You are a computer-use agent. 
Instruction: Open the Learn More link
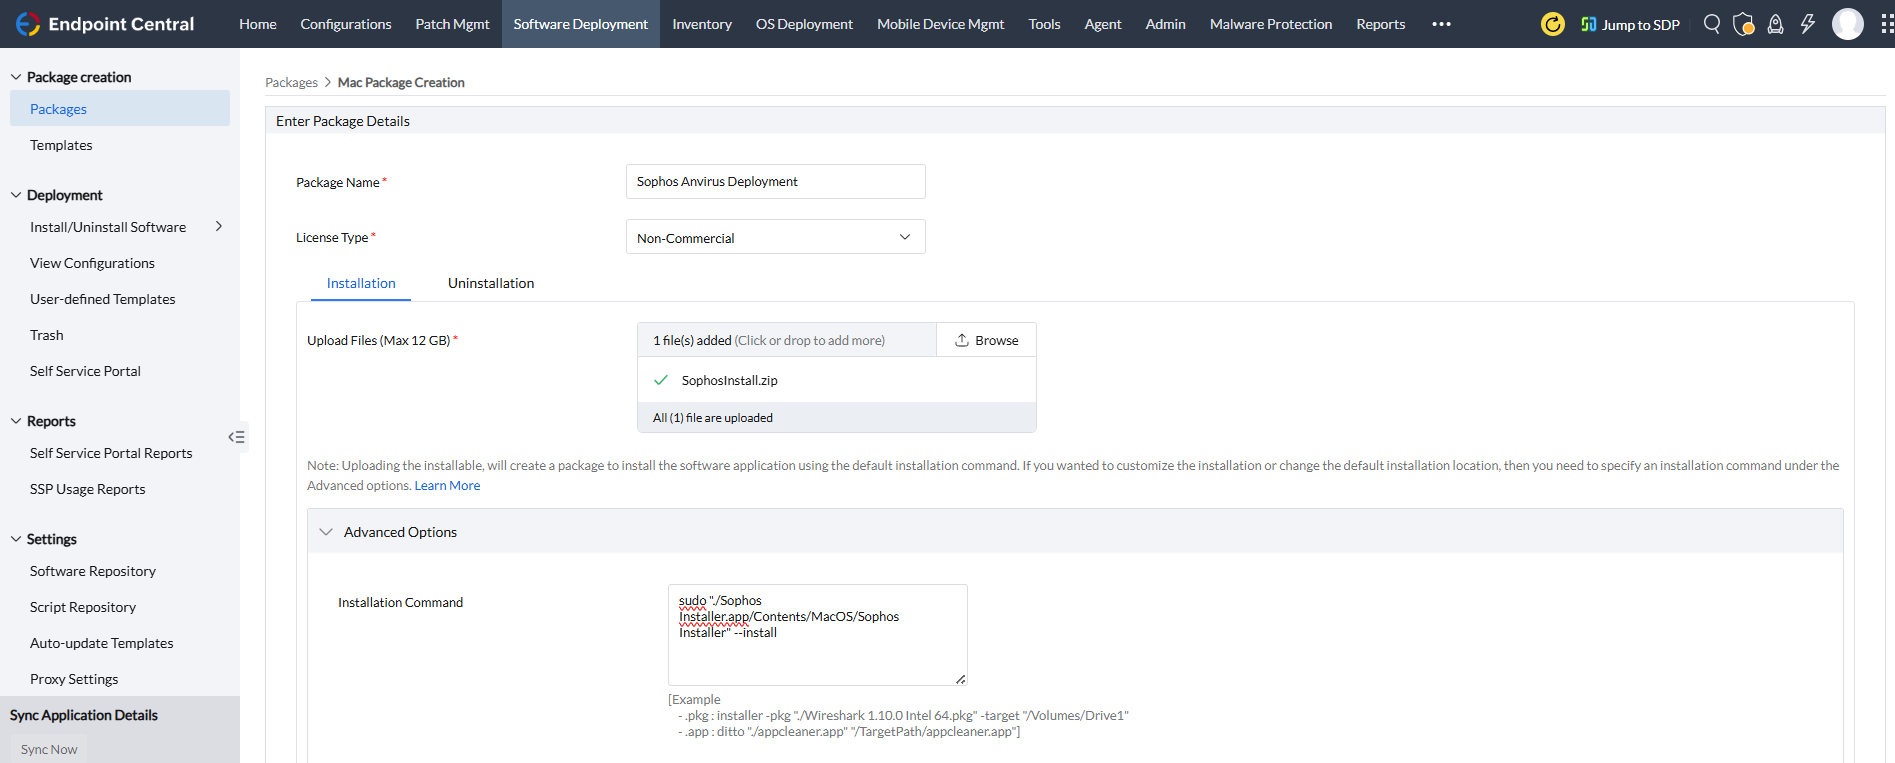447,485
